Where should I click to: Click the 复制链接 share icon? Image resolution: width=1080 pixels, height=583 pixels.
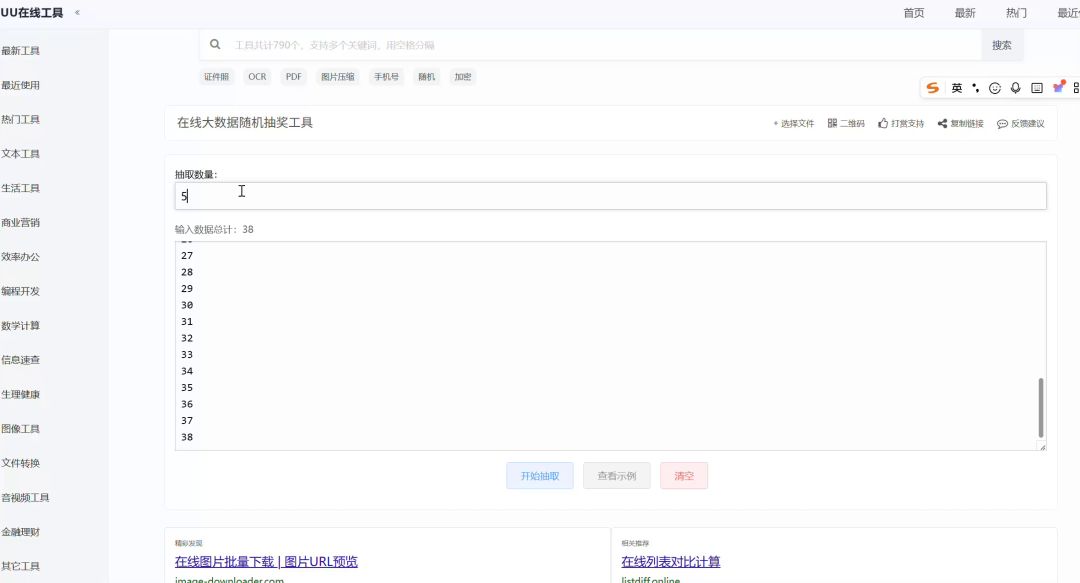tap(942, 124)
